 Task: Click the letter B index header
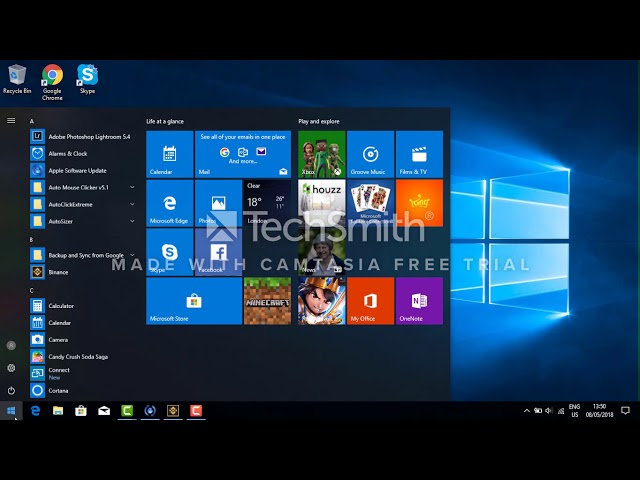tap(31, 240)
